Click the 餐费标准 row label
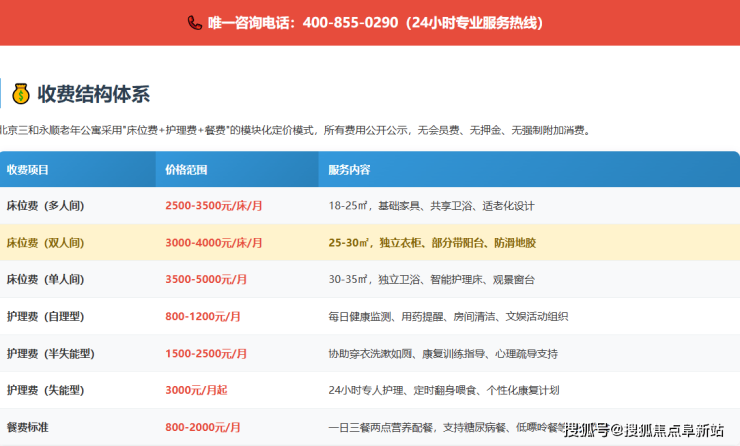Viewport: 740px width, 446px height. (28, 427)
